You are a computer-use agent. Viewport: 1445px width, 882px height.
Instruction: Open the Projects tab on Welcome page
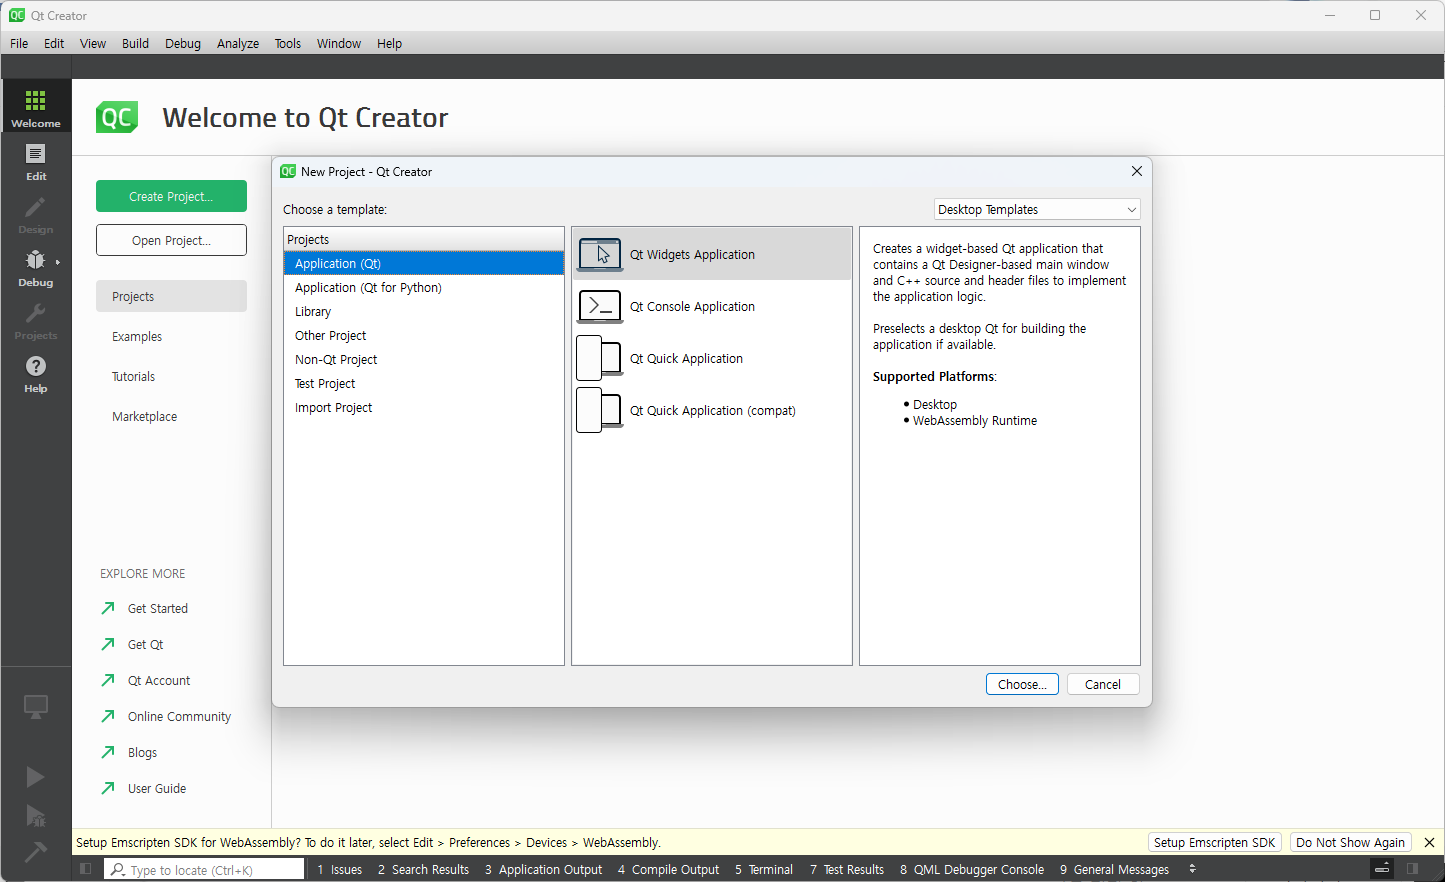coord(171,296)
